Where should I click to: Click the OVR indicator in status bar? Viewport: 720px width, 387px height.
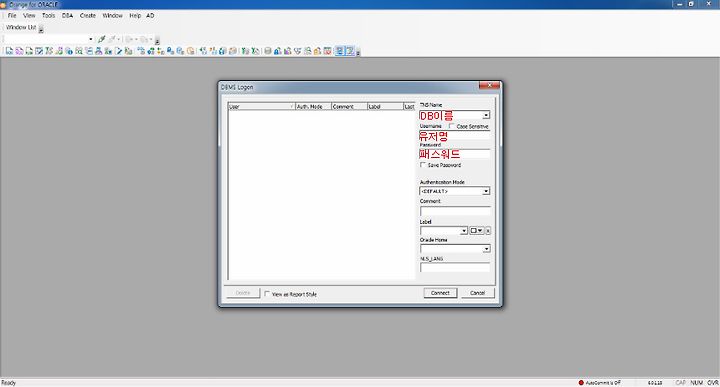click(713, 382)
